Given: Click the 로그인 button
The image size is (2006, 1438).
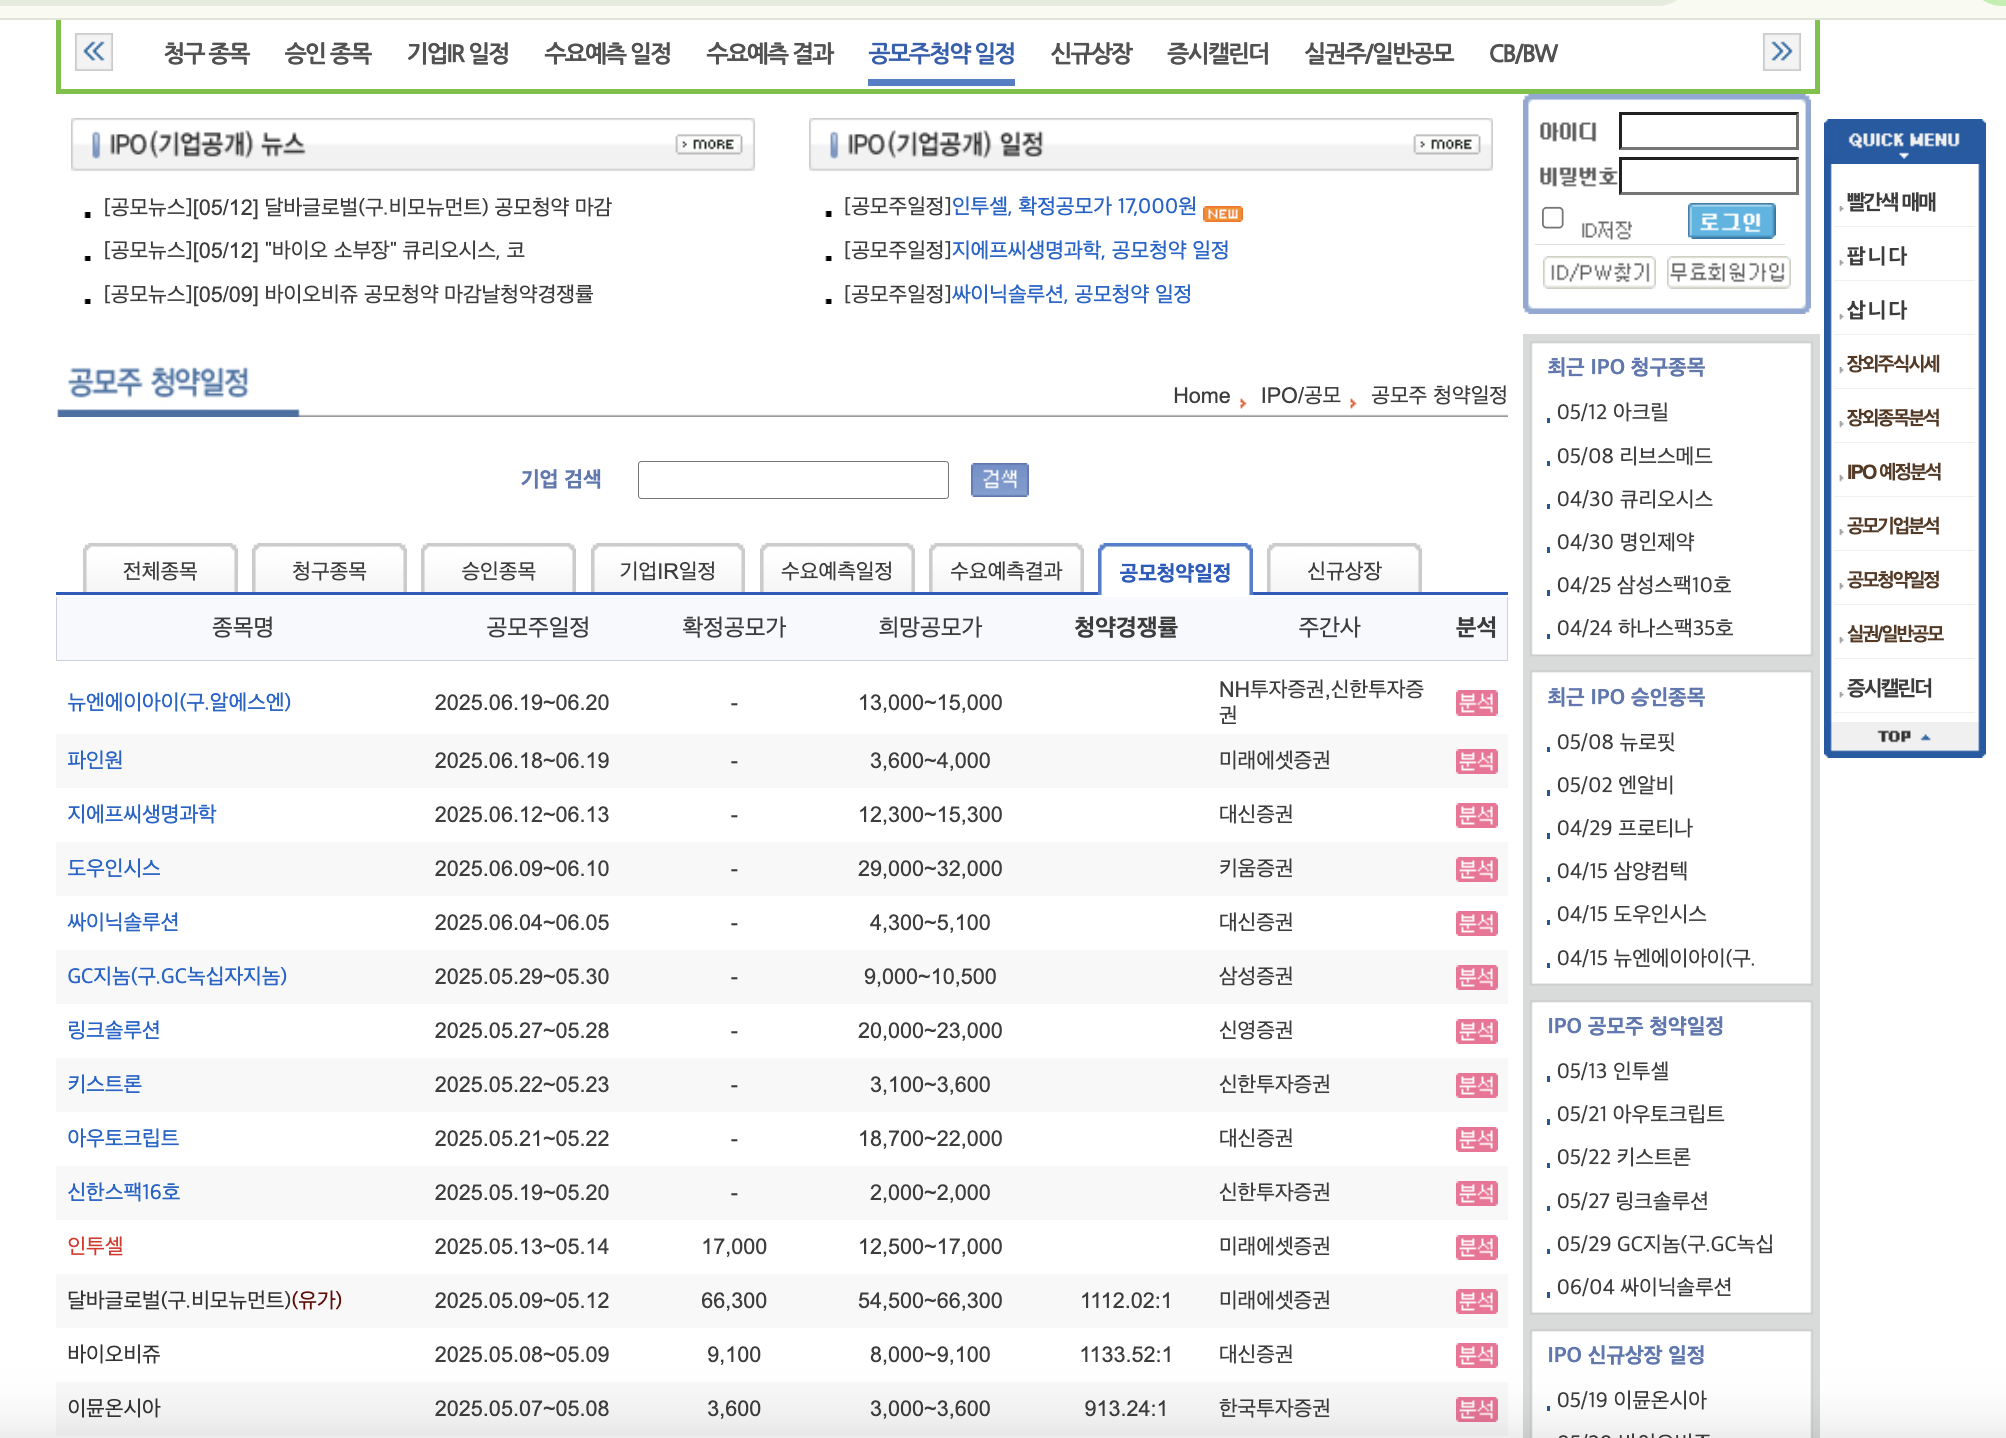Looking at the screenshot, I should click(1733, 220).
